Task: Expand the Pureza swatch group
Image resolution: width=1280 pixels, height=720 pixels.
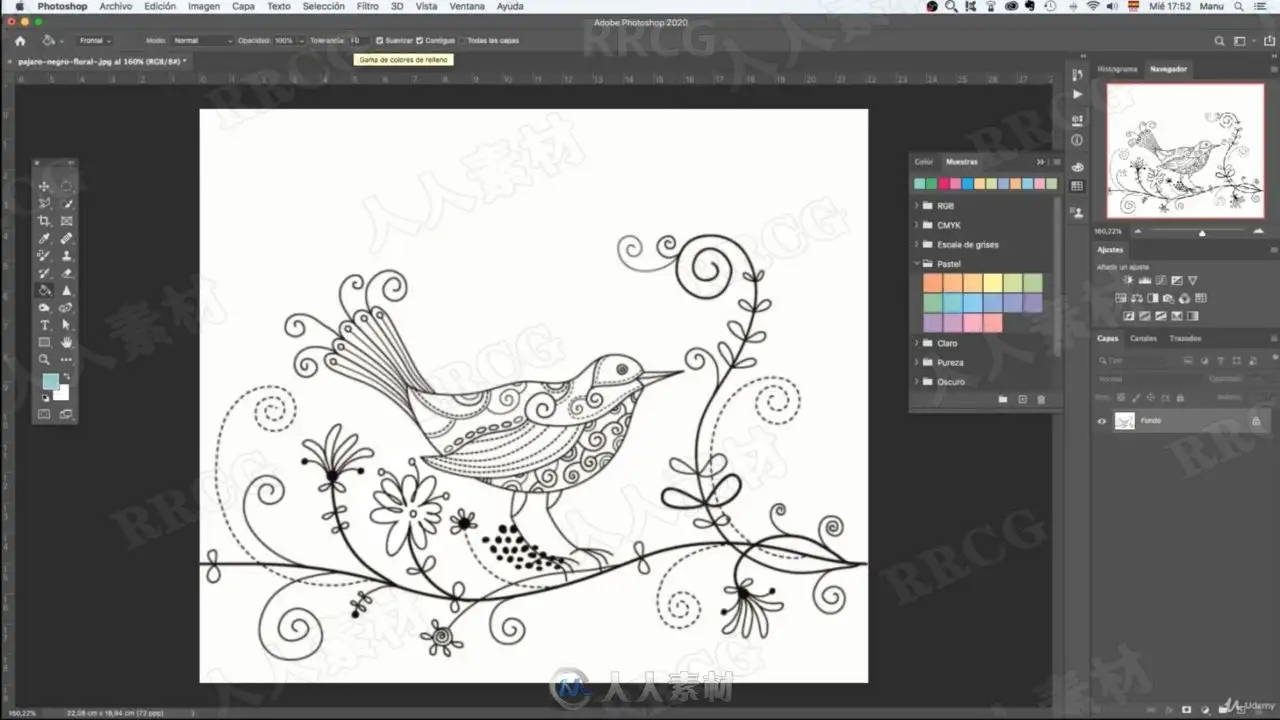Action: 917,362
